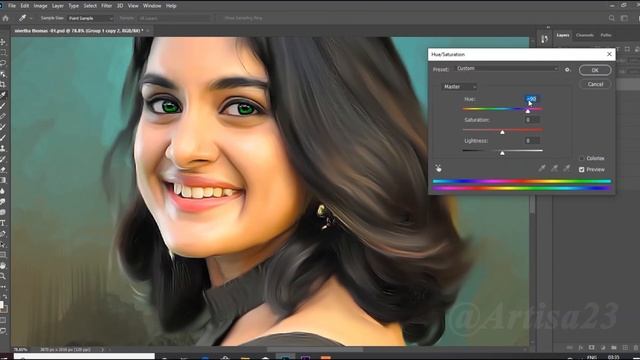Switch to the Channels tab
This screenshot has width=640, height=360.
[584, 36]
